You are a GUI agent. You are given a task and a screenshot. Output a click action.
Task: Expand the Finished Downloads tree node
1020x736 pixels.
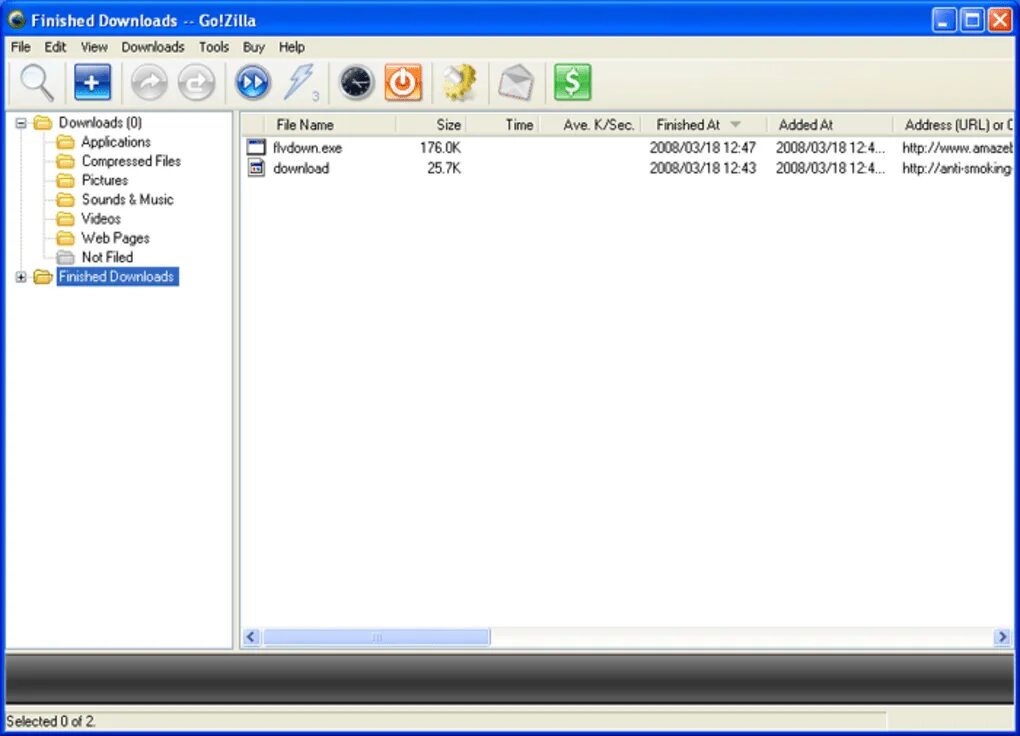pyautogui.click(x=21, y=277)
